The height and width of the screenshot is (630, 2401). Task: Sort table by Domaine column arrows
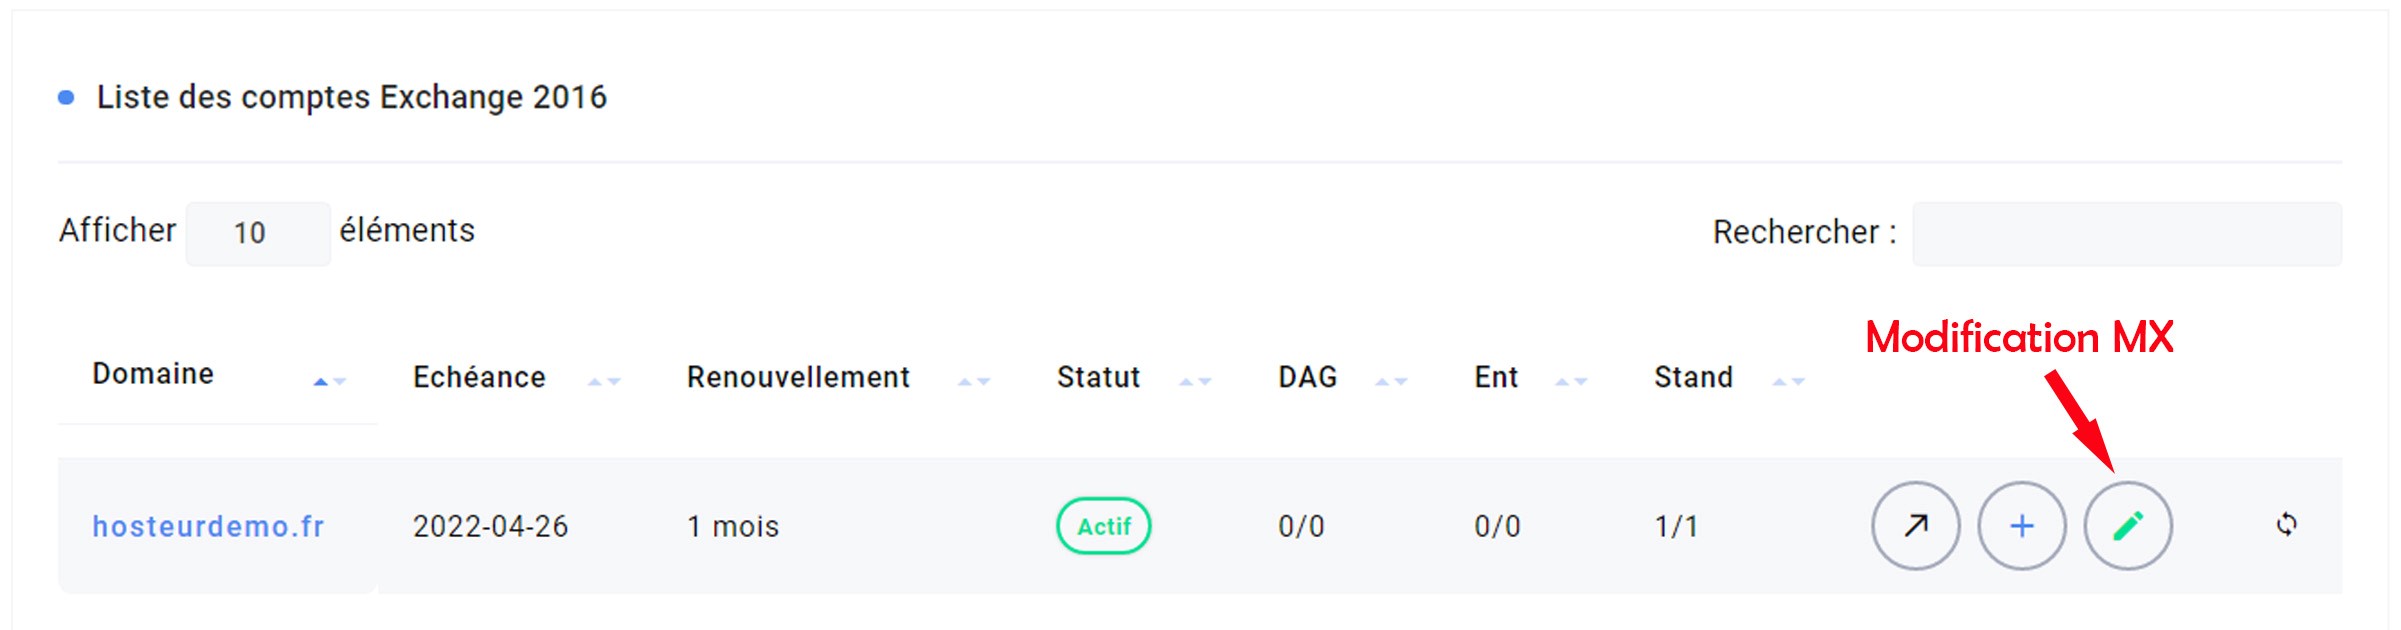coord(329,381)
